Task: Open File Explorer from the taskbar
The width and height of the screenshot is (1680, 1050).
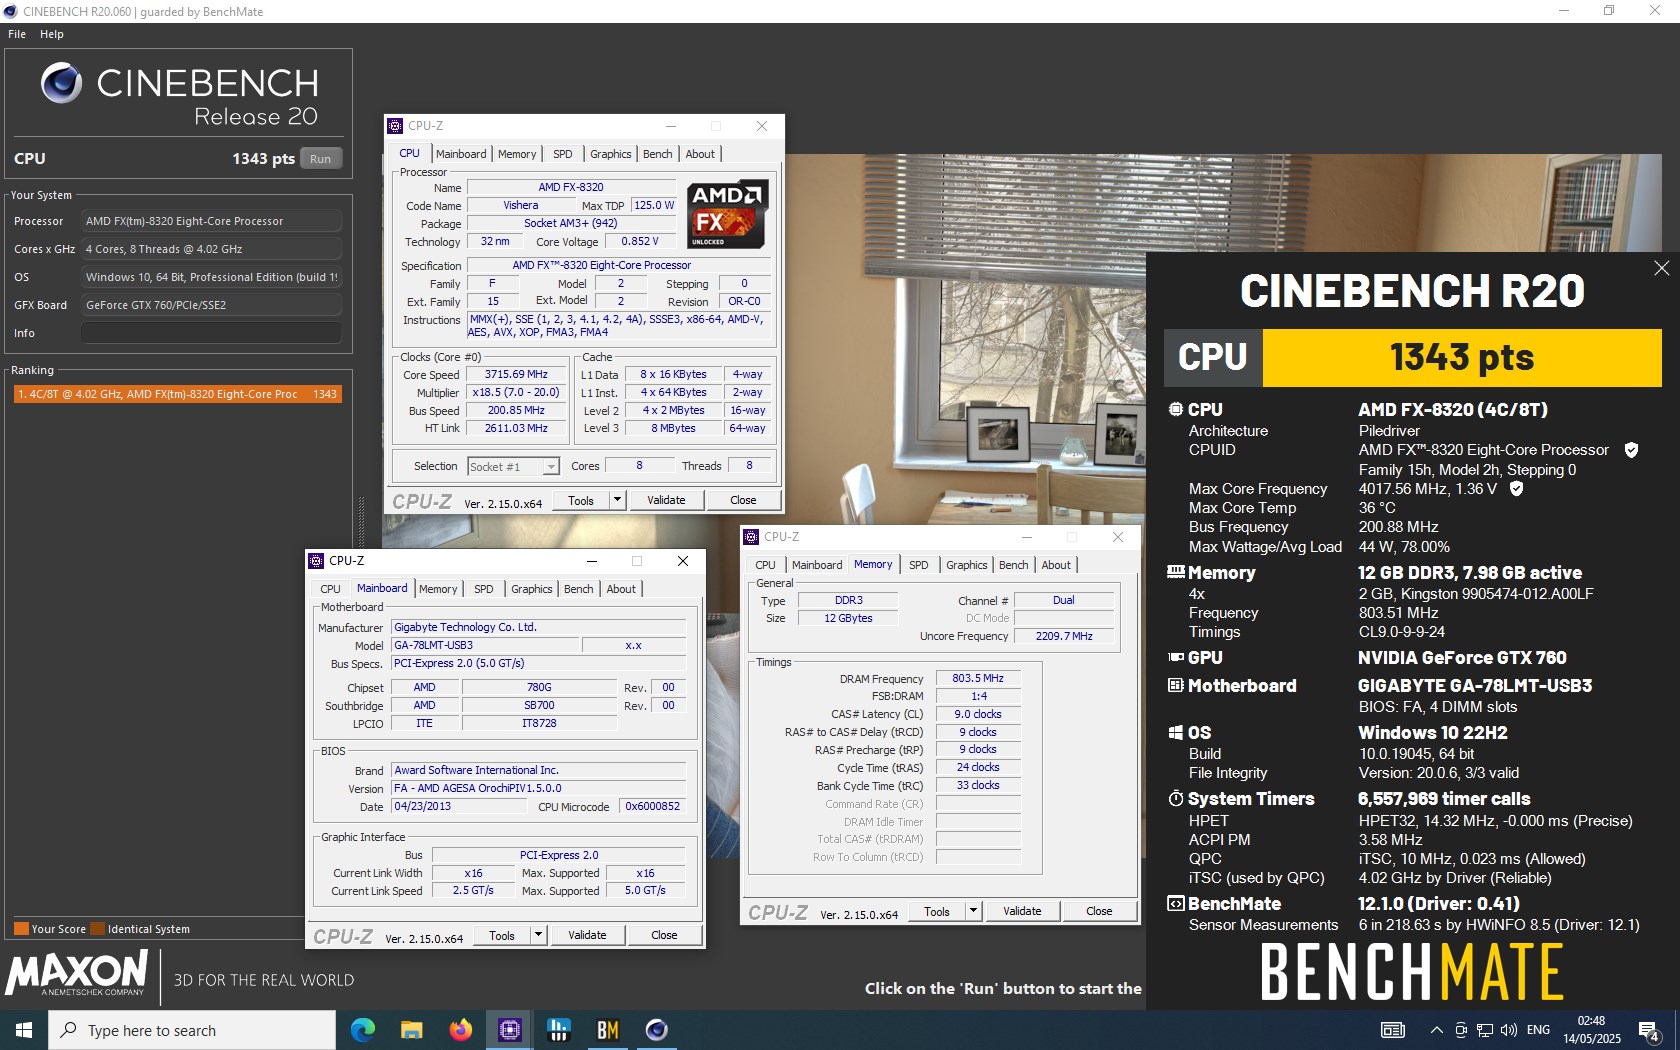Action: click(411, 1030)
